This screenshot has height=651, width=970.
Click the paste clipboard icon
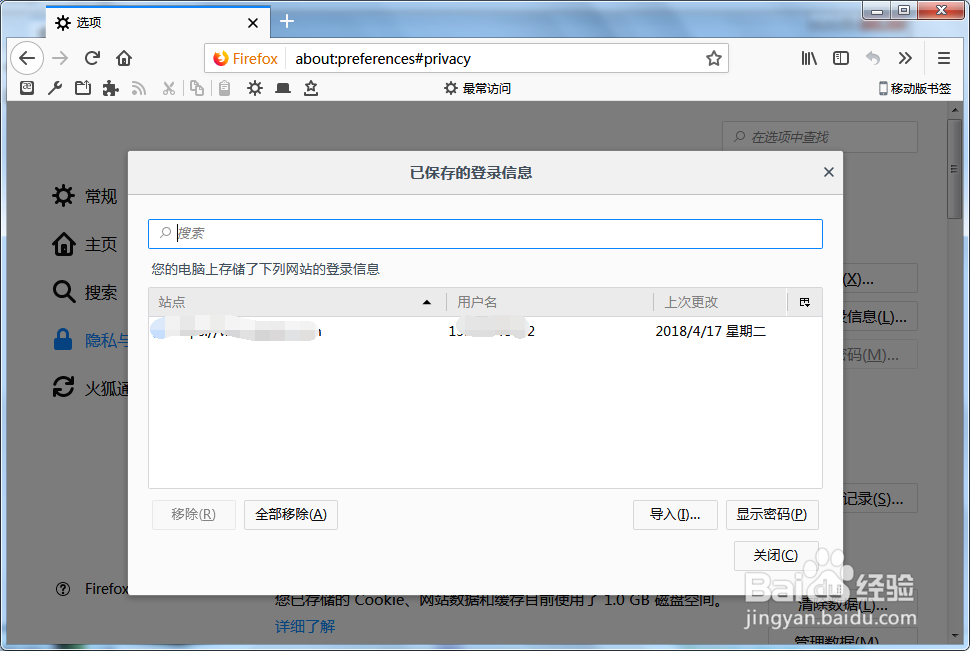225,88
